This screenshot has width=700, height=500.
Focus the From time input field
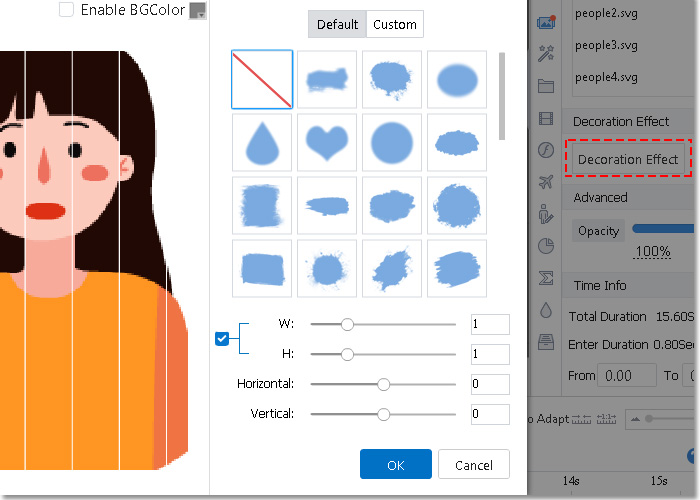point(627,375)
